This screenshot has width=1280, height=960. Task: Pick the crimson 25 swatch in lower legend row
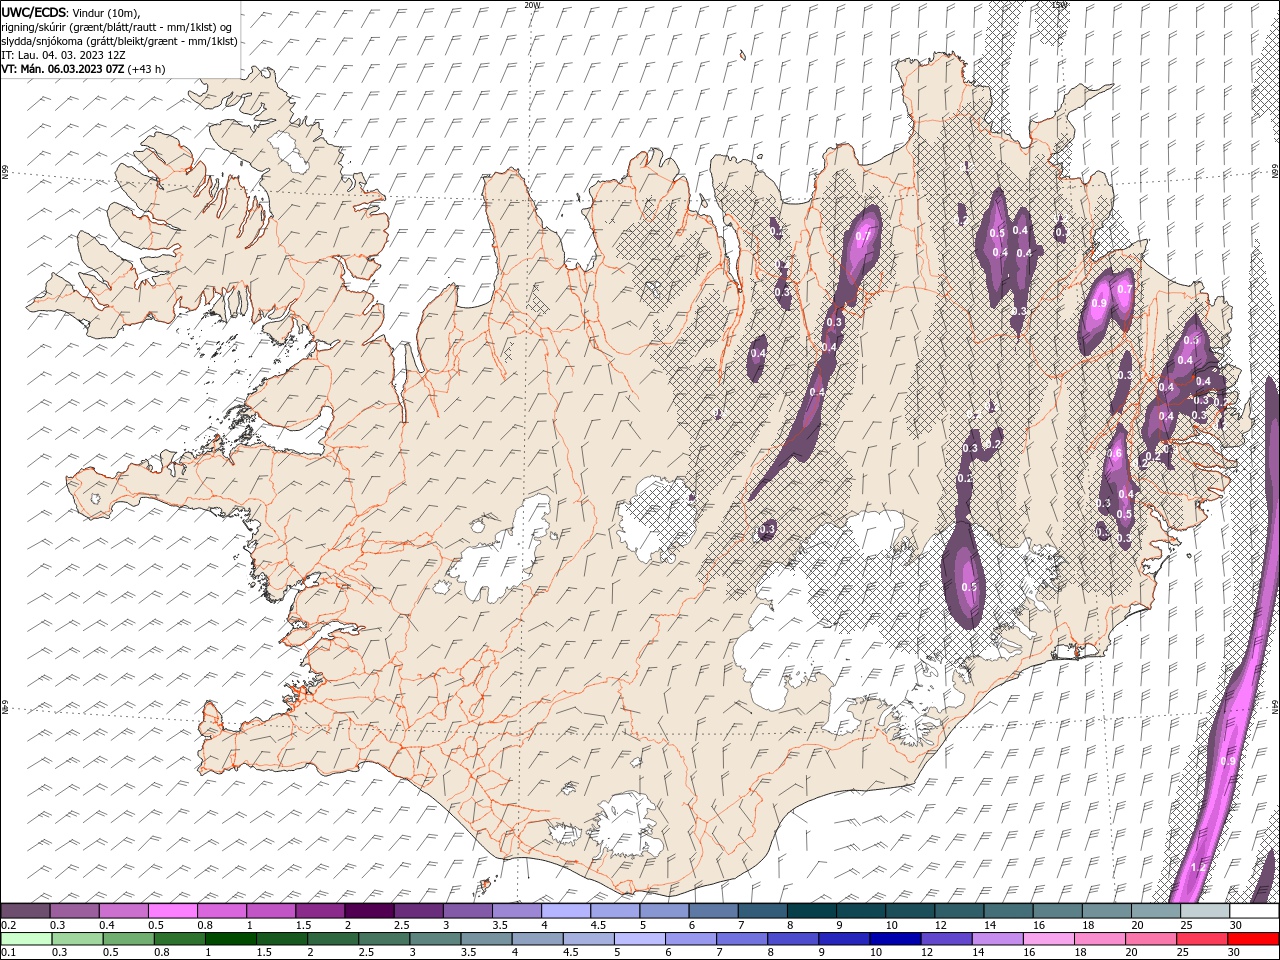pyautogui.click(x=1203, y=938)
